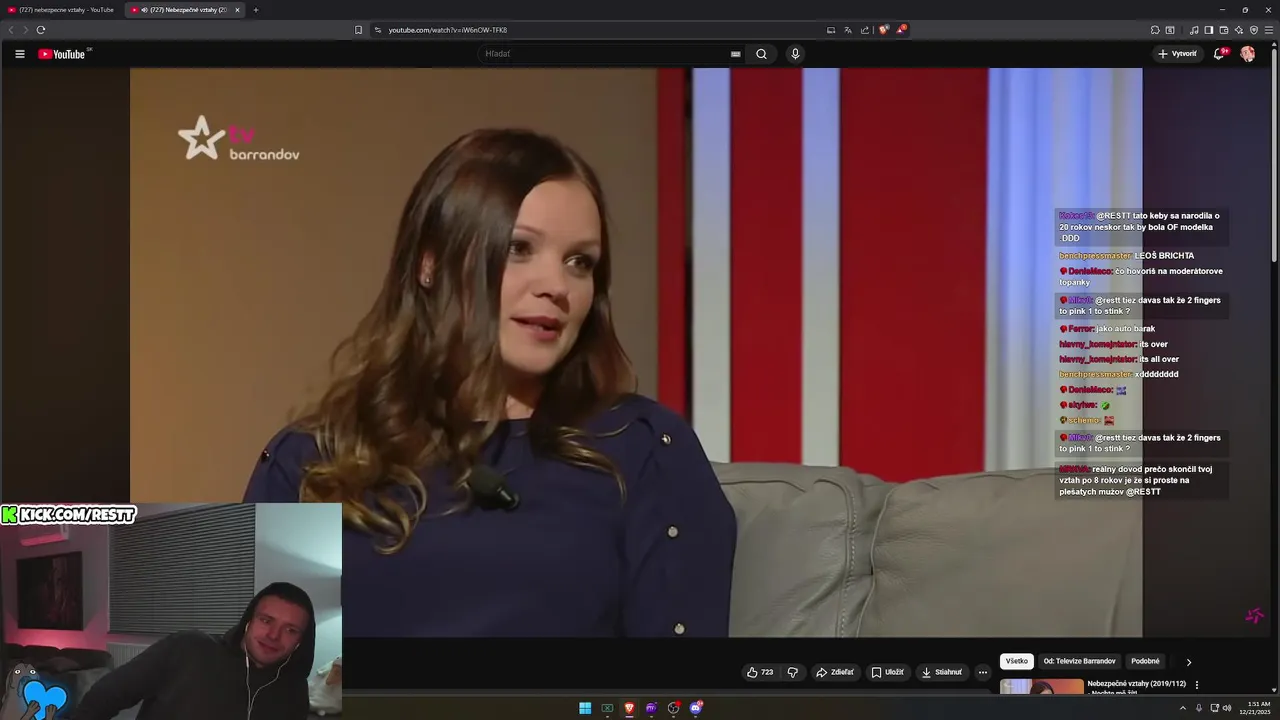1280x720 pixels.
Task: Translate this page via address bar icon
Action: (x=848, y=30)
